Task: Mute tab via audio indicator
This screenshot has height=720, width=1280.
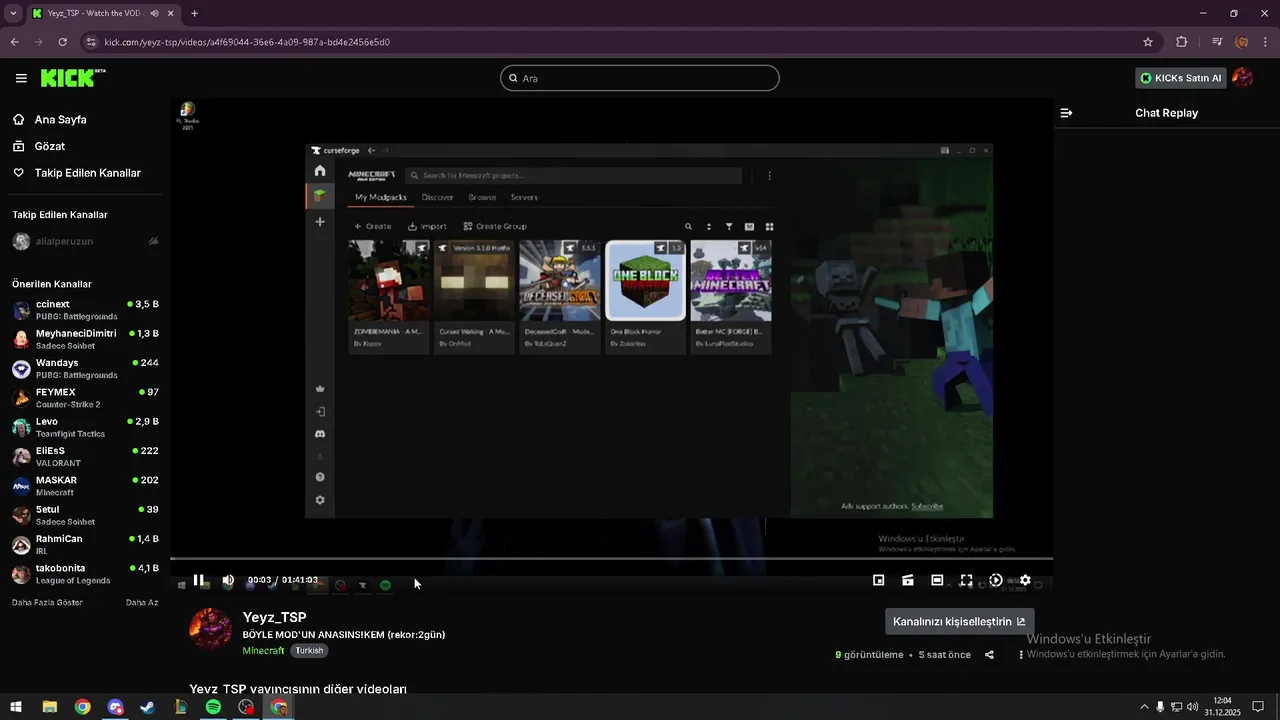Action: (155, 13)
